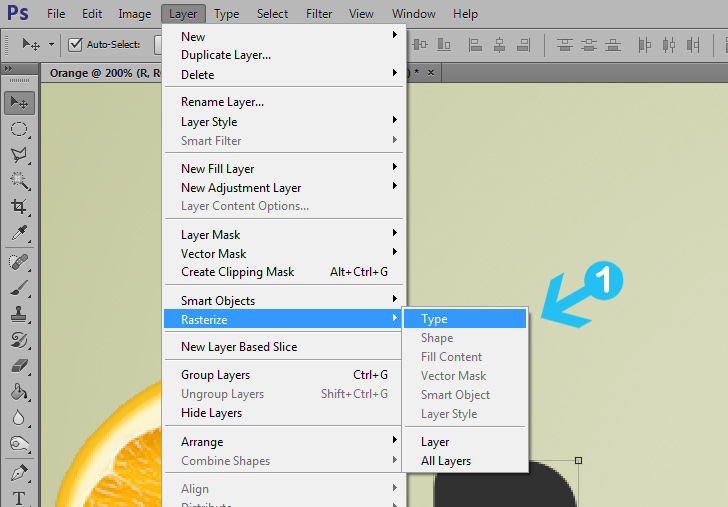Click Align Bottom Edges icon

[444, 45]
